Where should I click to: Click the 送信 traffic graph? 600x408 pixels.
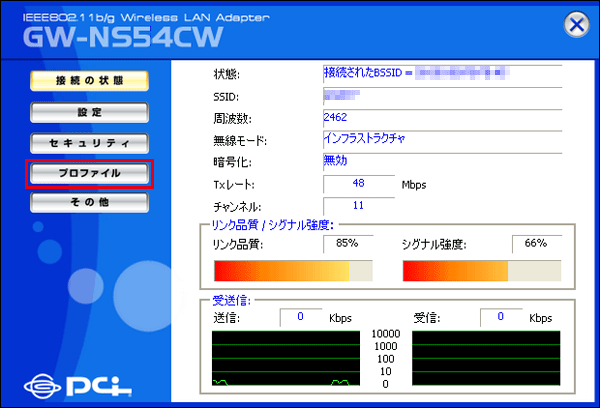286,358
